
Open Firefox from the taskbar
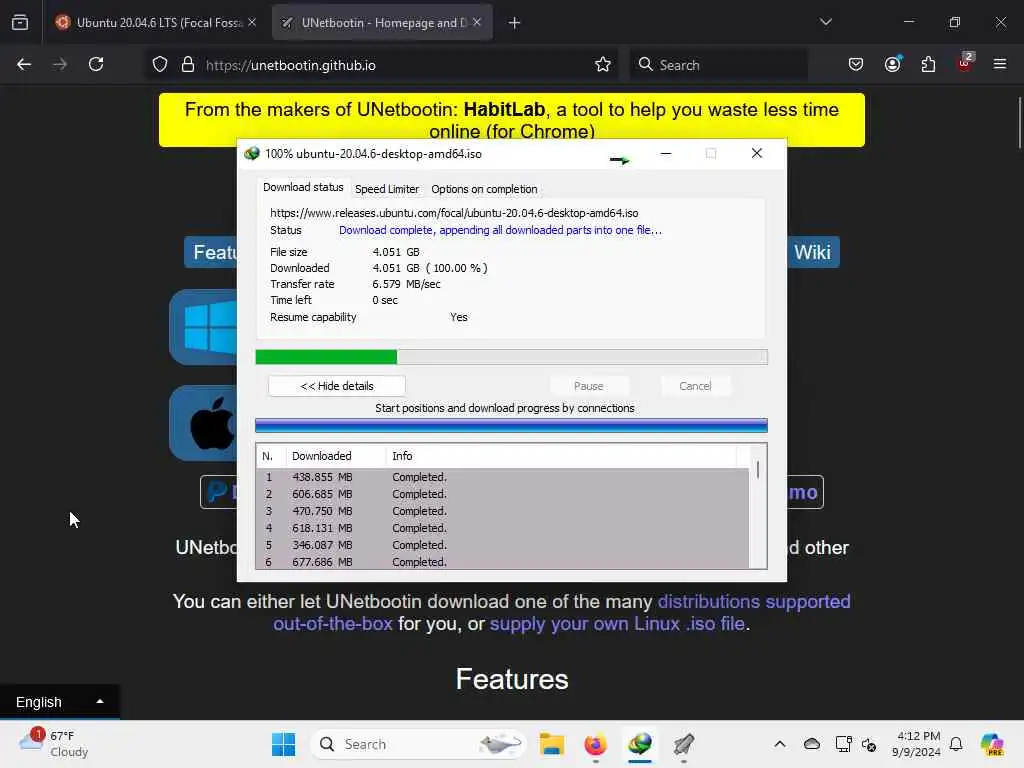tap(596, 744)
